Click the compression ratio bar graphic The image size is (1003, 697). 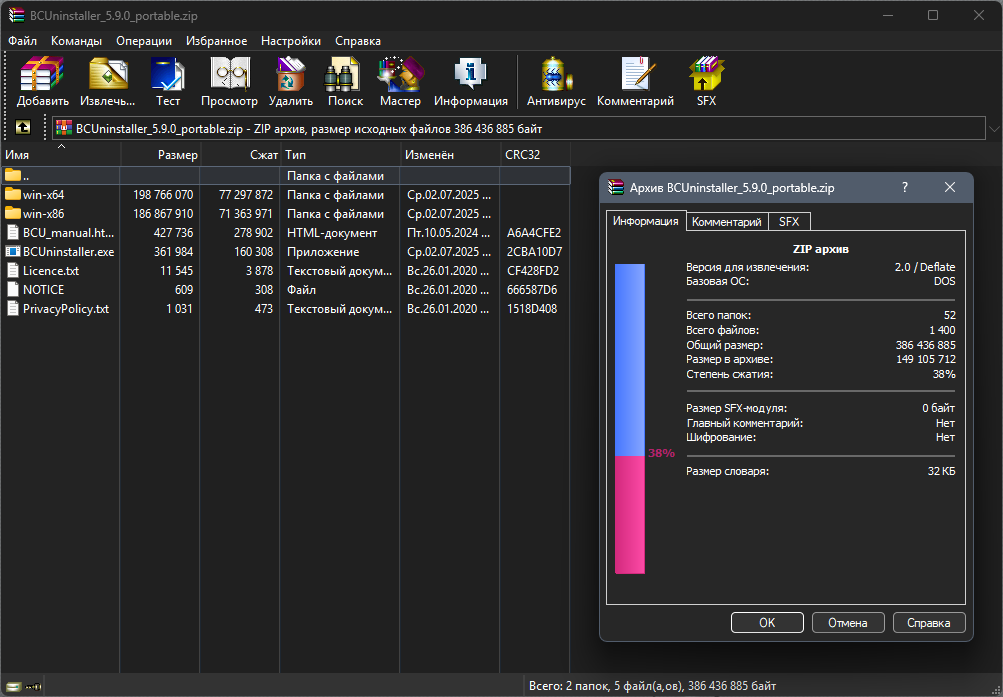[629, 419]
